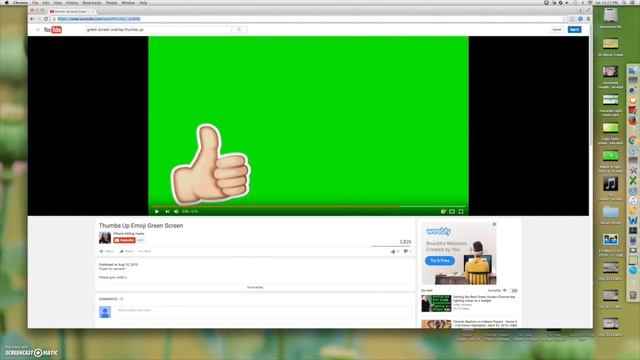Like the video with thumbs up
Screen dimensions: 640x360
pyautogui.click(x=393, y=251)
